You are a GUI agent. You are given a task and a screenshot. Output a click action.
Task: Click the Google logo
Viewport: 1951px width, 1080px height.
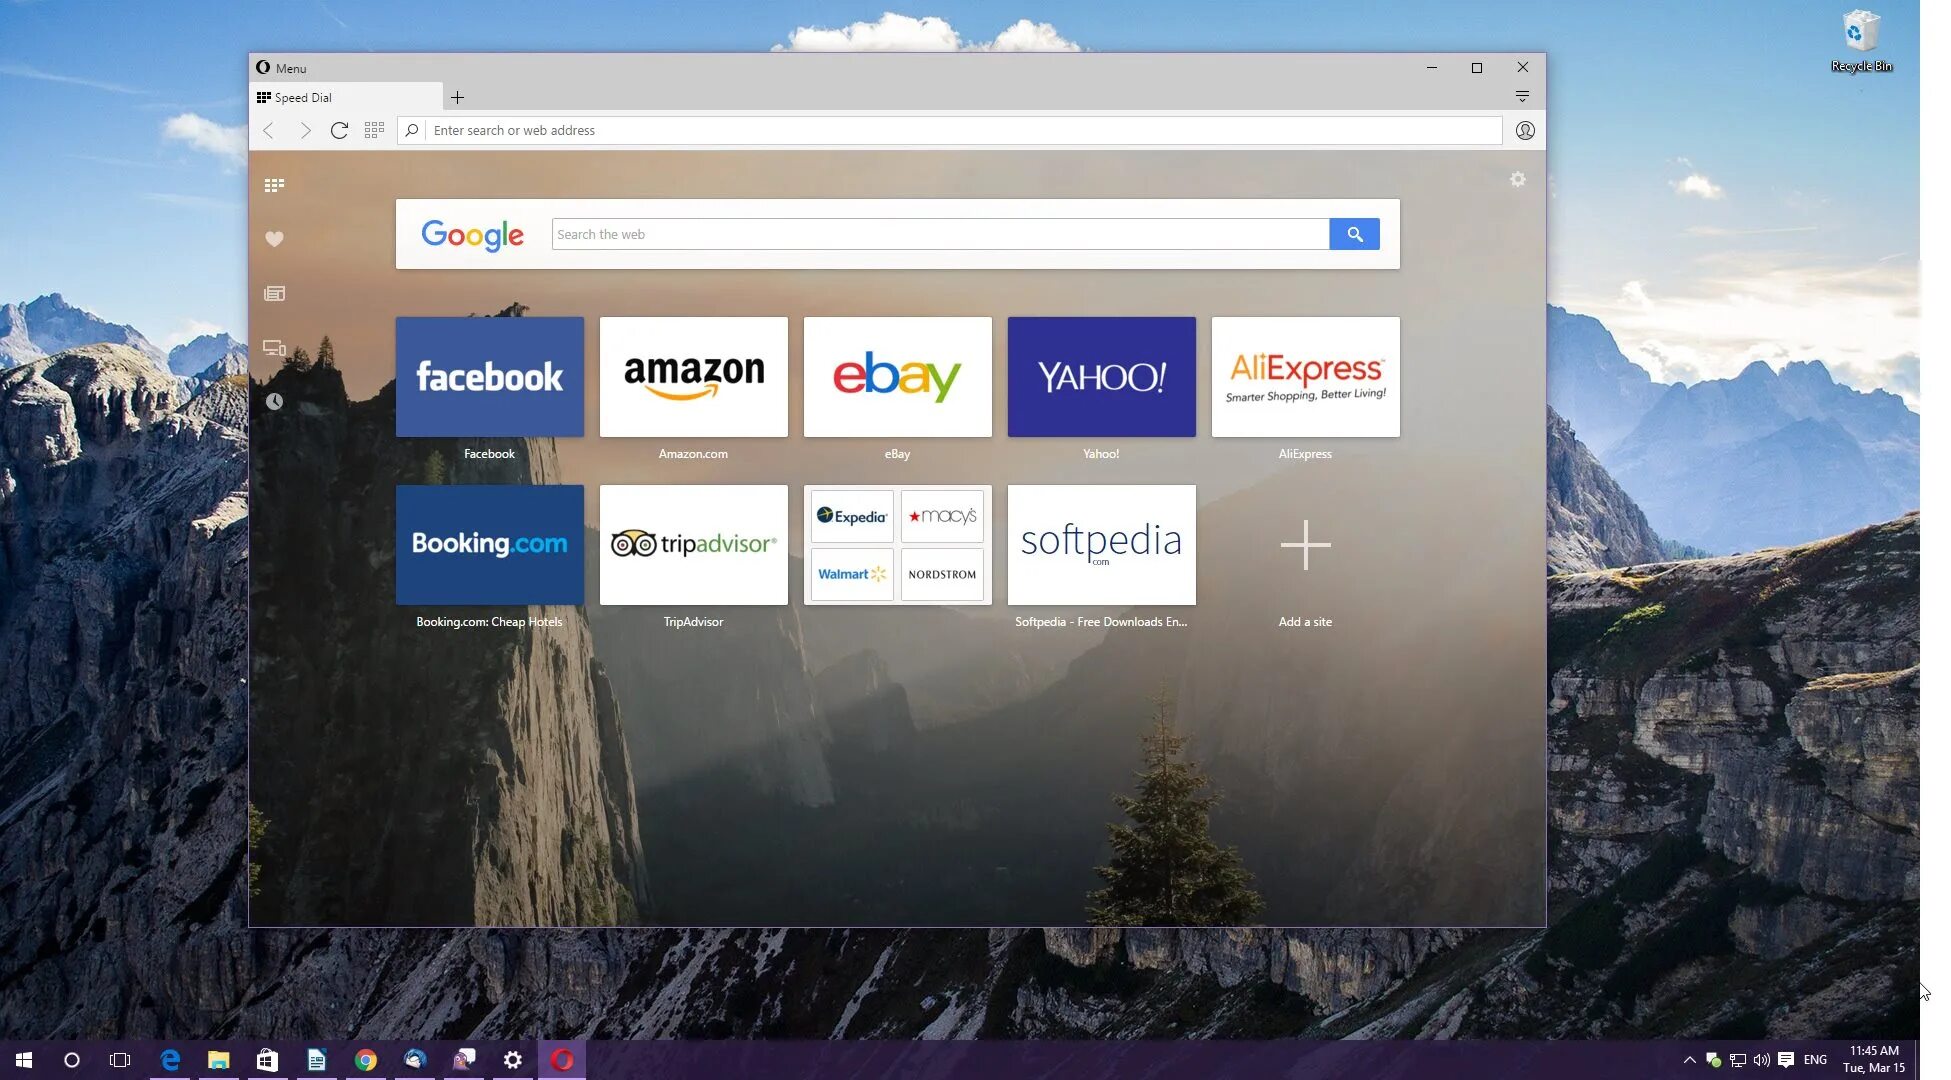(x=472, y=235)
